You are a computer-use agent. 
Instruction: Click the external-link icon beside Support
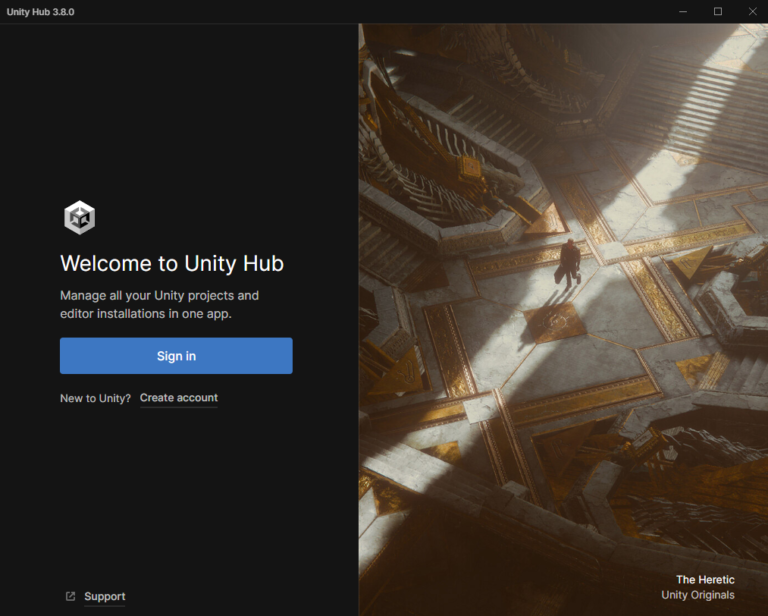pos(70,597)
